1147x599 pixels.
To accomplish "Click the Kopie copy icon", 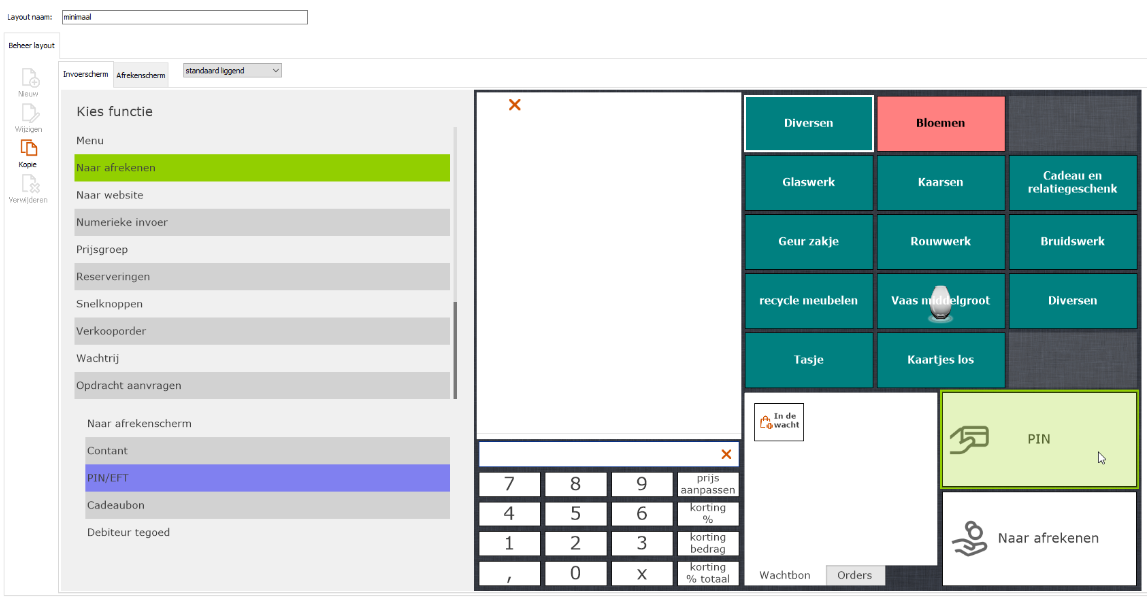I will click(28, 149).
